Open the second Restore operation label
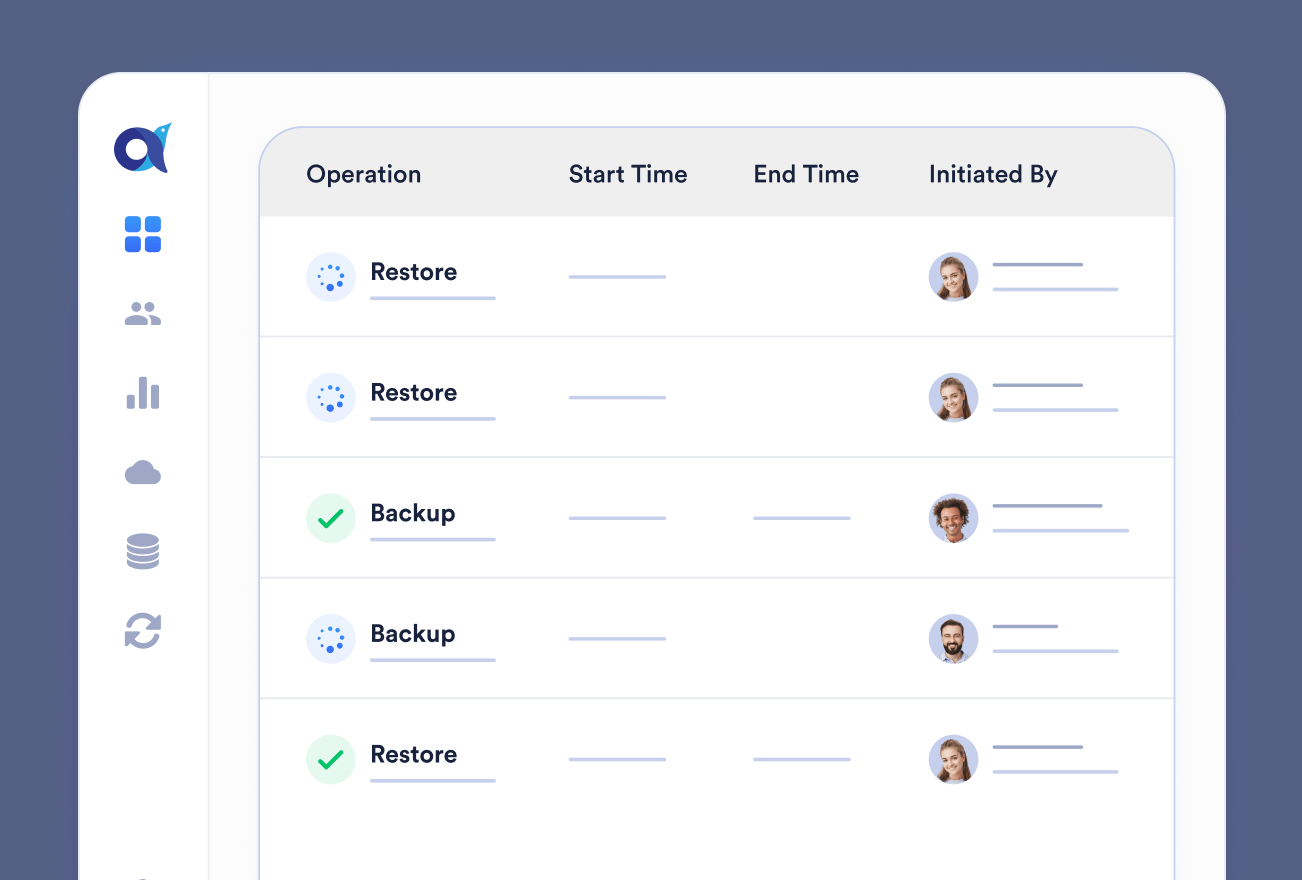This screenshot has height=880, width=1302. coord(414,393)
